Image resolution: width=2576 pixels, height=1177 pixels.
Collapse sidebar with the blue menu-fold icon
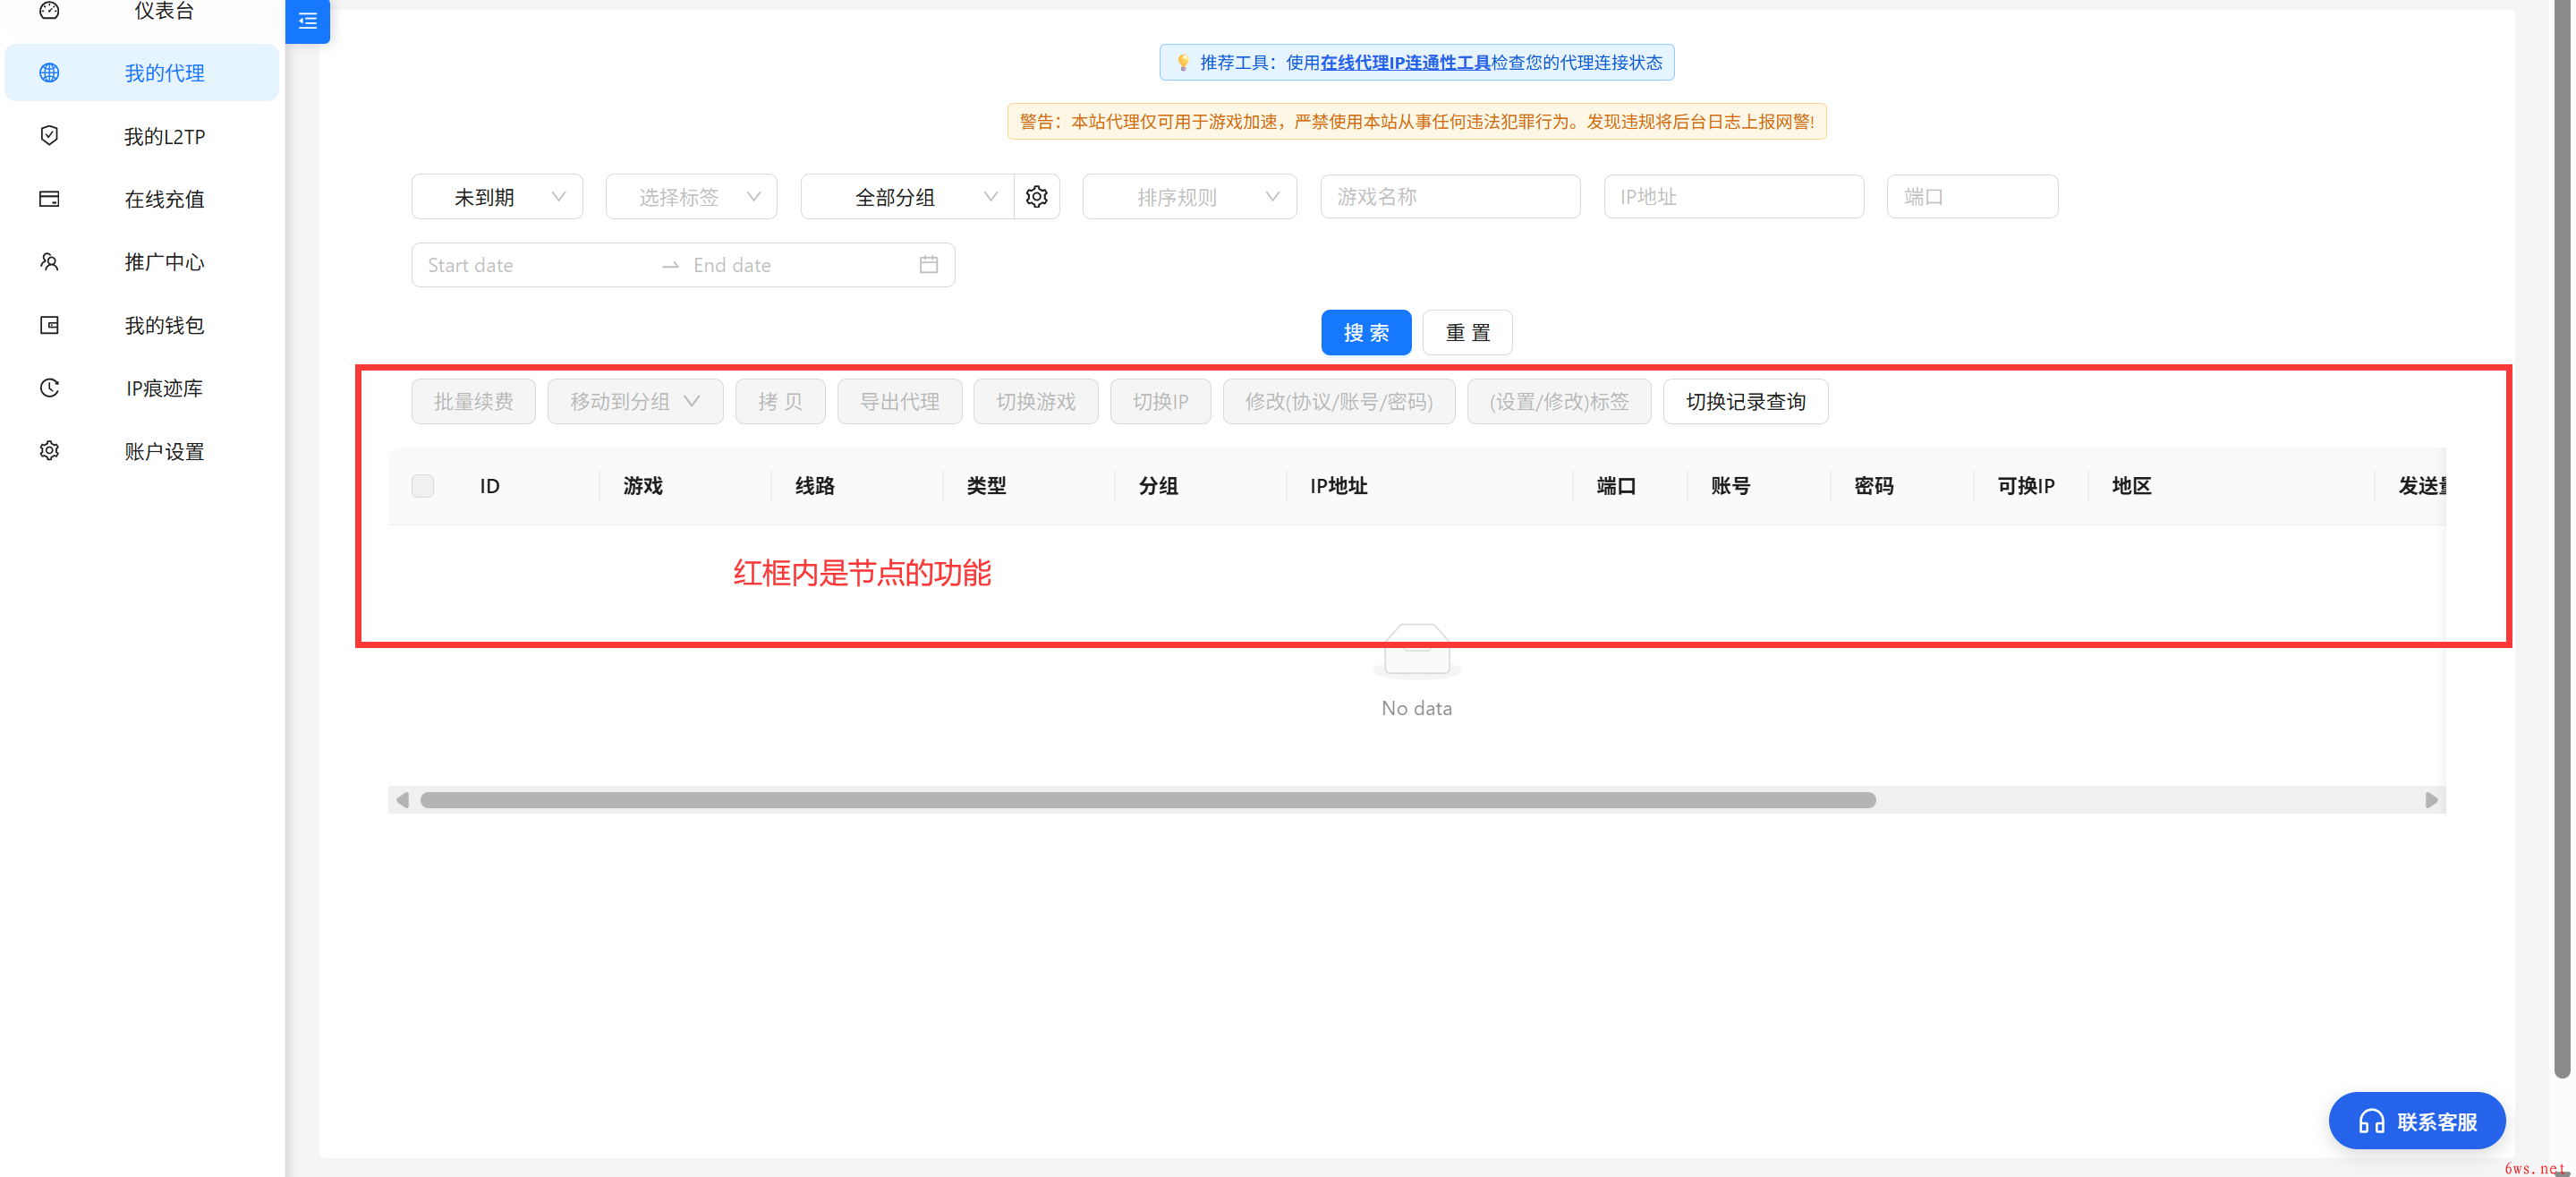(x=307, y=21)
